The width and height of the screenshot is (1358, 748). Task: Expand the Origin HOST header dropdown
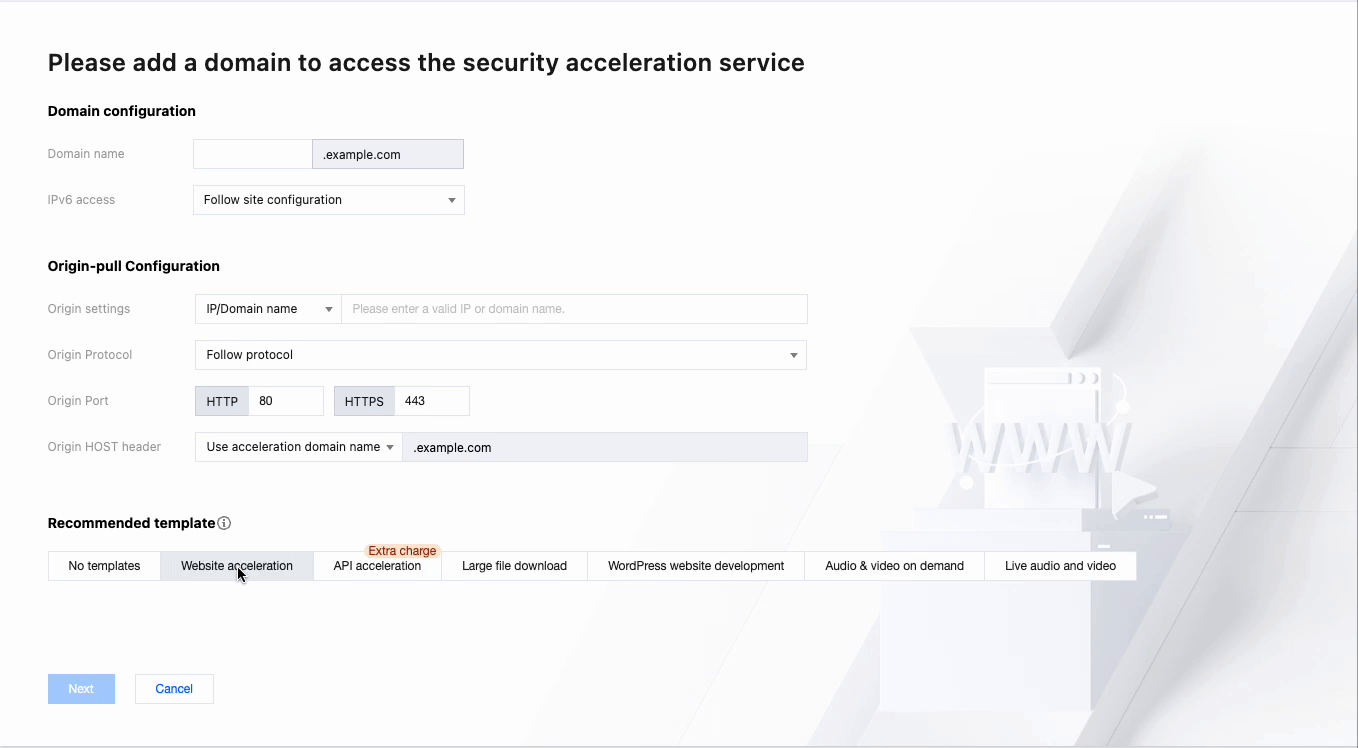(x=298, y=447)
